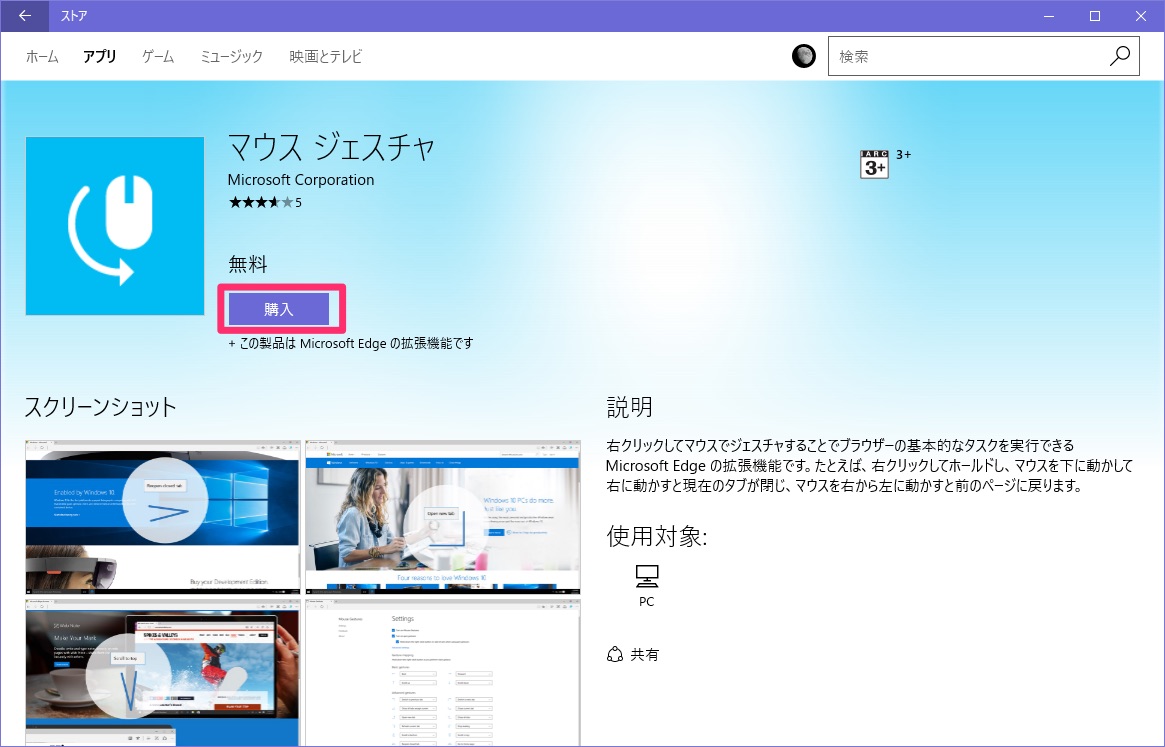Click the 説明 heading
Image resolution: width=1165 pixels, height=747 pixels.
coord(629,407)
